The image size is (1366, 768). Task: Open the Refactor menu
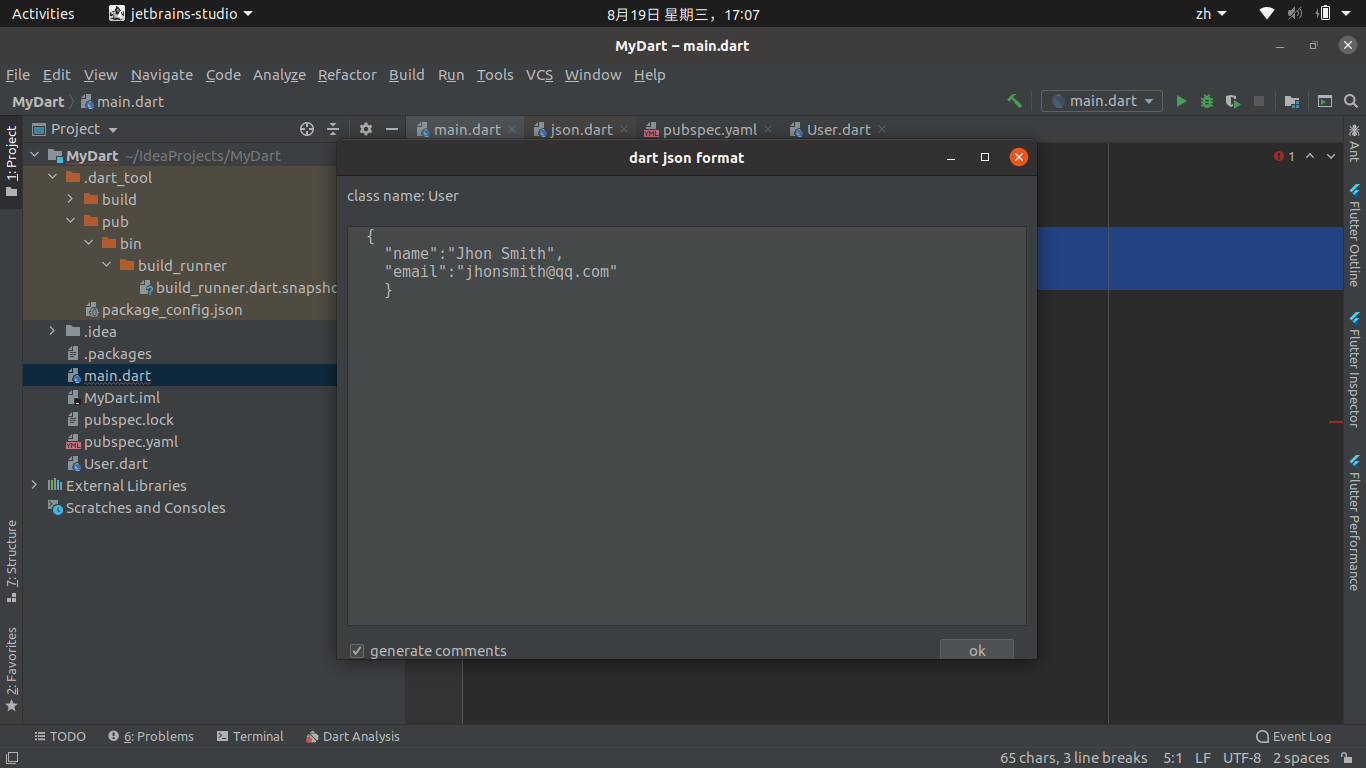pos(347,75)
